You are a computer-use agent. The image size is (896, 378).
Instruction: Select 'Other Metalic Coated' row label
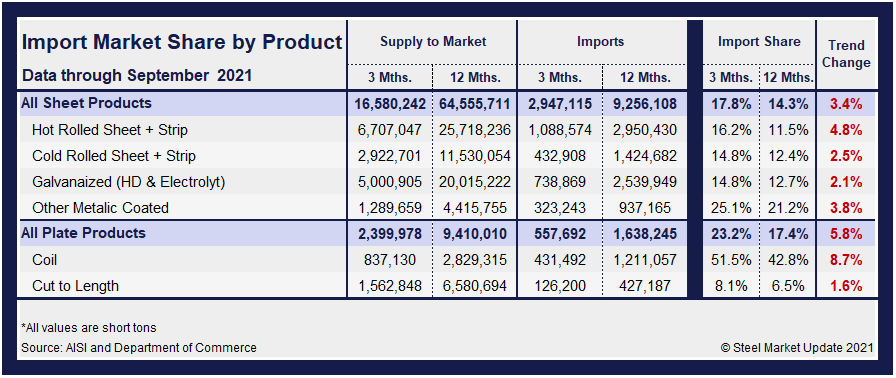coord(101,208)
